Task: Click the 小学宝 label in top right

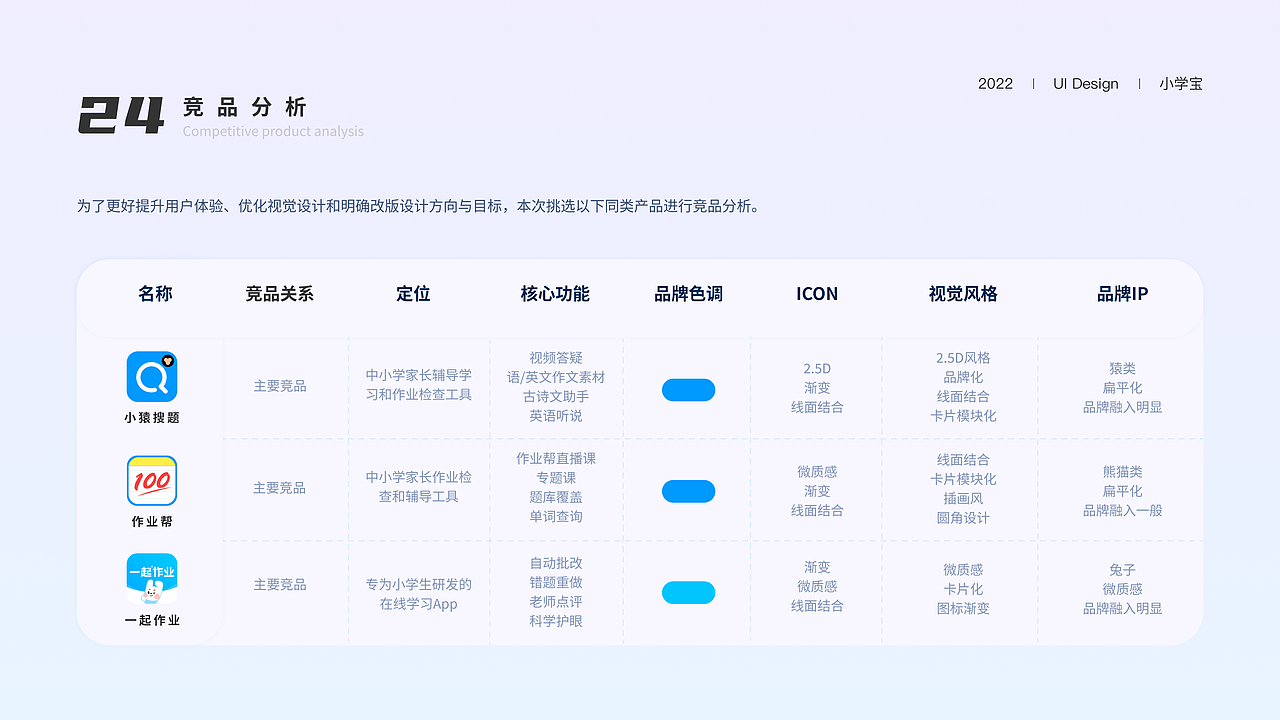Action: [x=1181, y=84]
